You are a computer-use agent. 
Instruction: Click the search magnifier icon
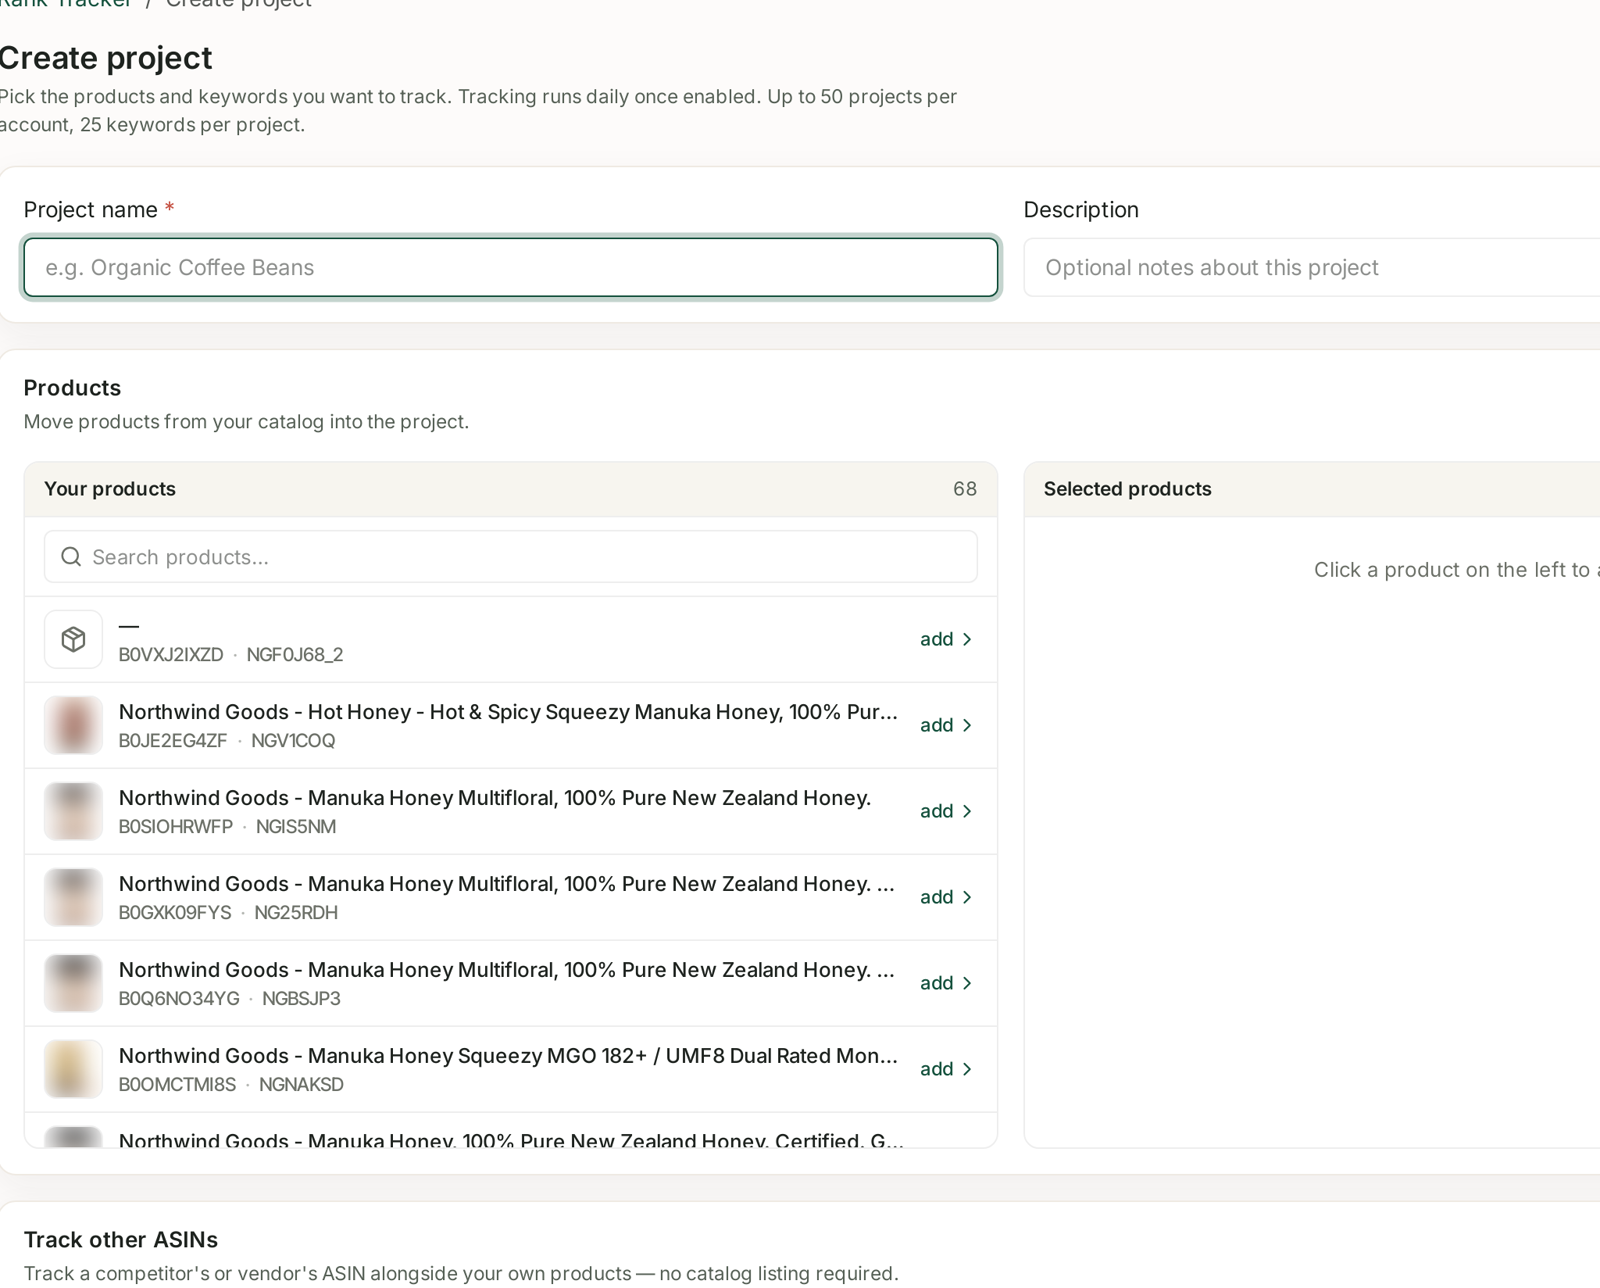point(71,557)
